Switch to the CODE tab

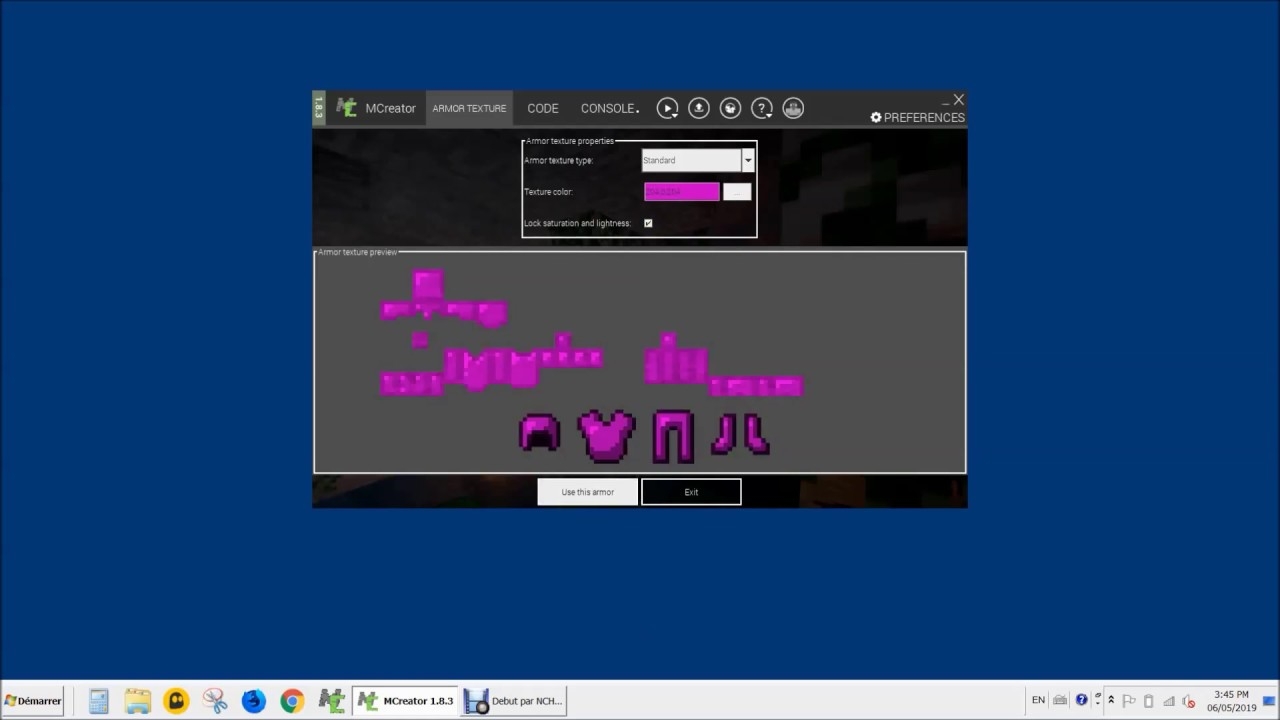pyautogui.click(x=543, y=108)
